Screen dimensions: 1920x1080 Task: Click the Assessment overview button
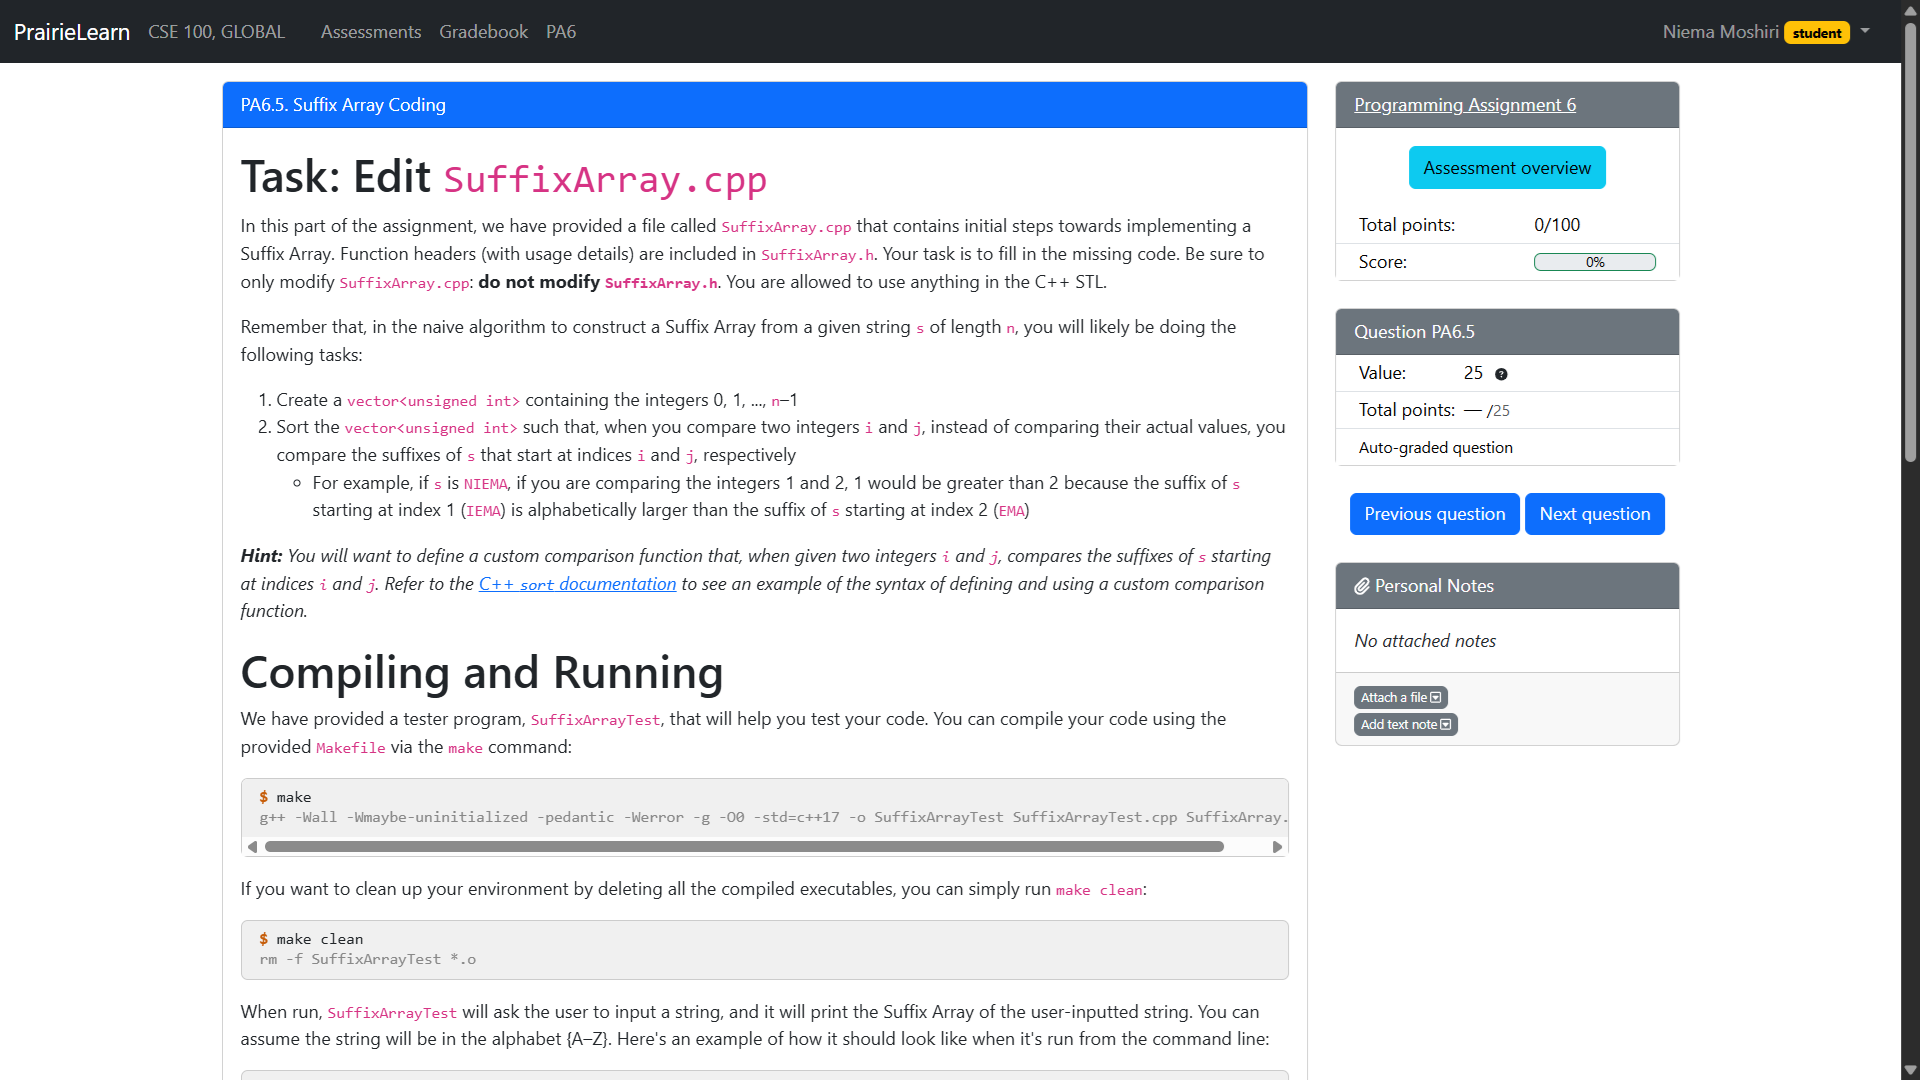coord(1507,168)
